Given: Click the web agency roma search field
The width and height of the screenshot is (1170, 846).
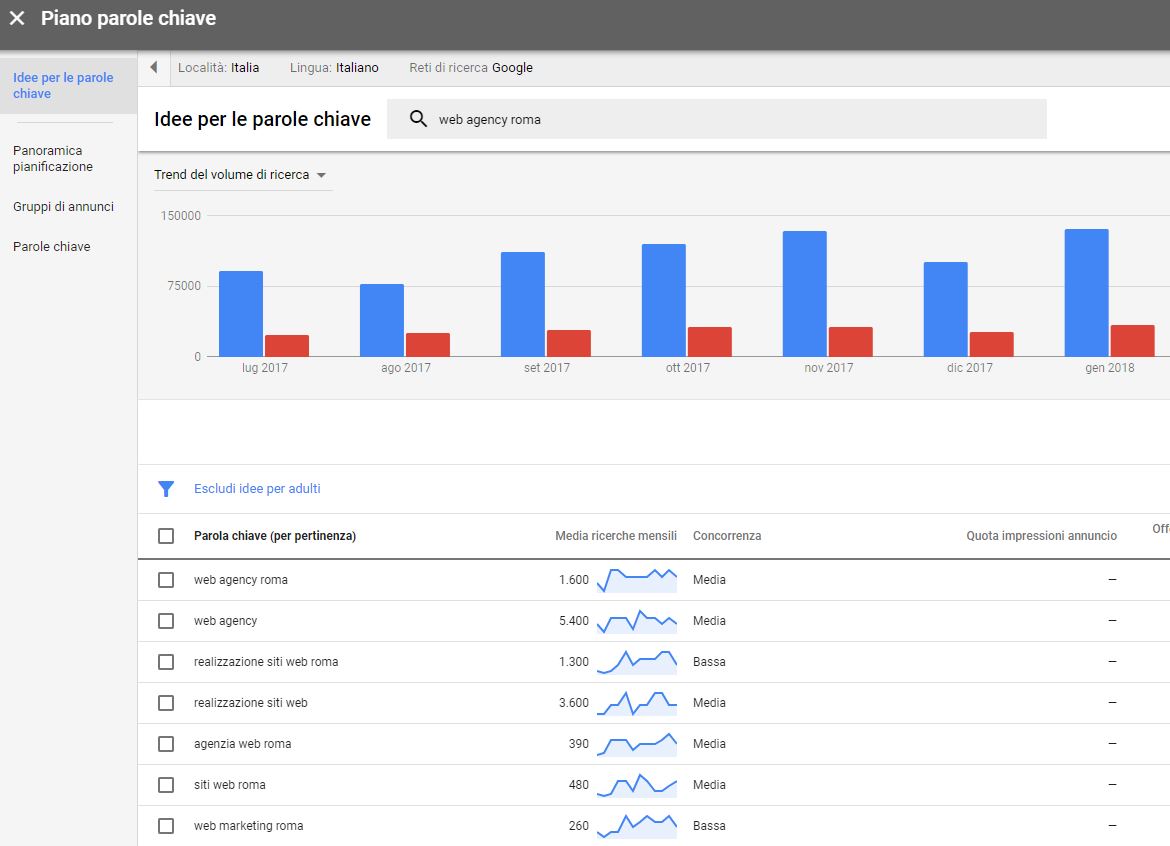Looking at the screenshot, I should (x=716, y=119).
